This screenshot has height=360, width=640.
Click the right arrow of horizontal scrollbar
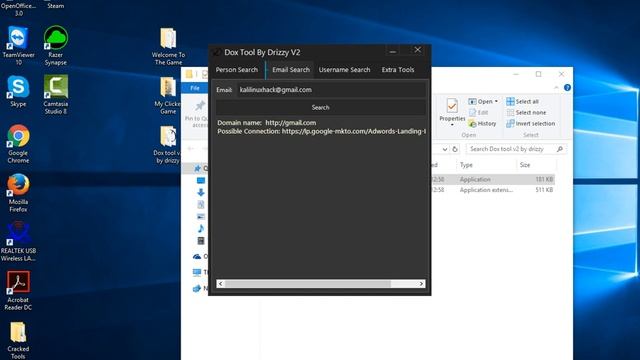[x=421, y=284]
